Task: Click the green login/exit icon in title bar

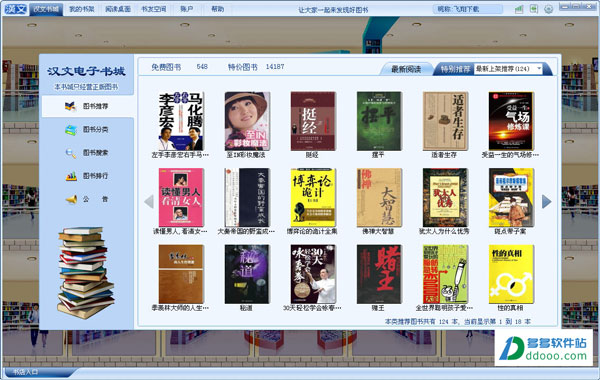Action: tap(534, 9)
